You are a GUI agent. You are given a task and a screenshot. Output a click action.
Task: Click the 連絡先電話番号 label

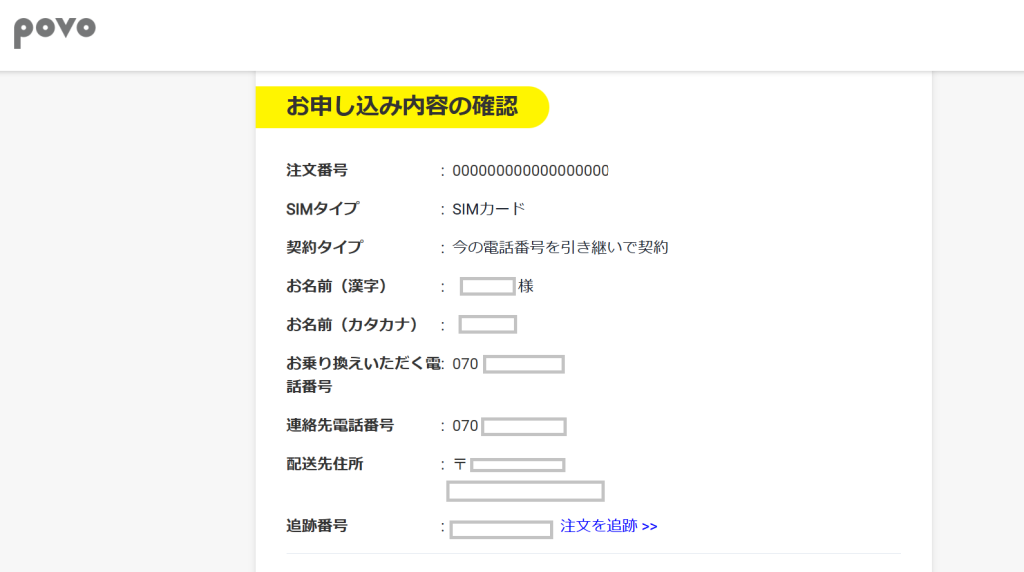(x=340, y=426)
